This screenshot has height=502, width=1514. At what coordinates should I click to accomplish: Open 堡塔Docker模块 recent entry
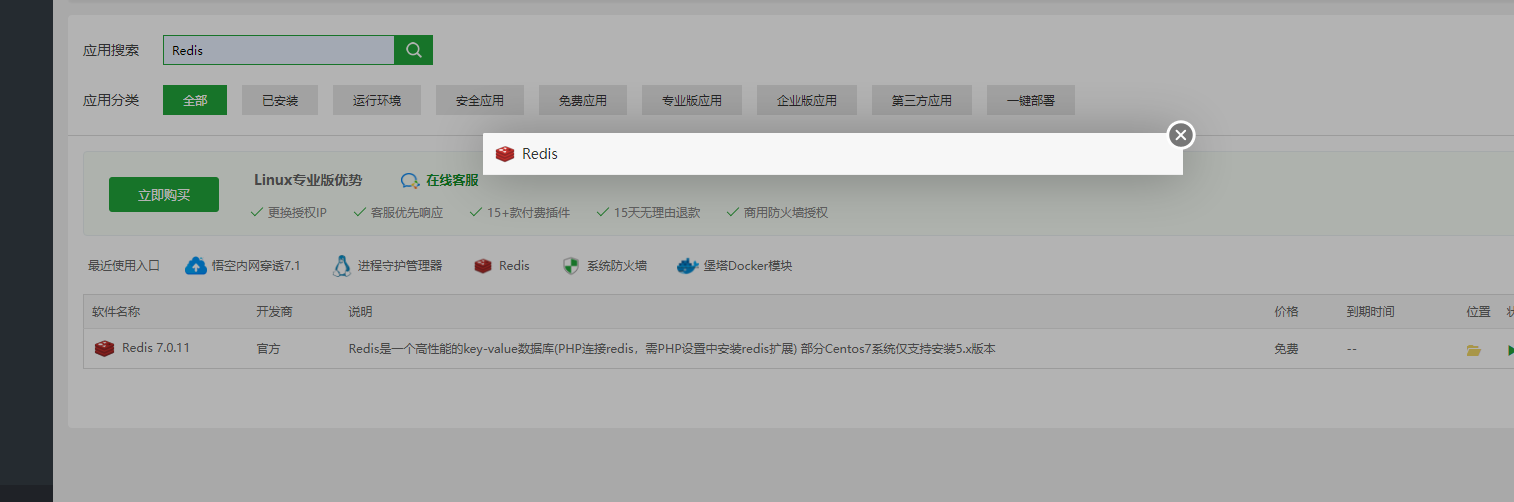[748, 266]
